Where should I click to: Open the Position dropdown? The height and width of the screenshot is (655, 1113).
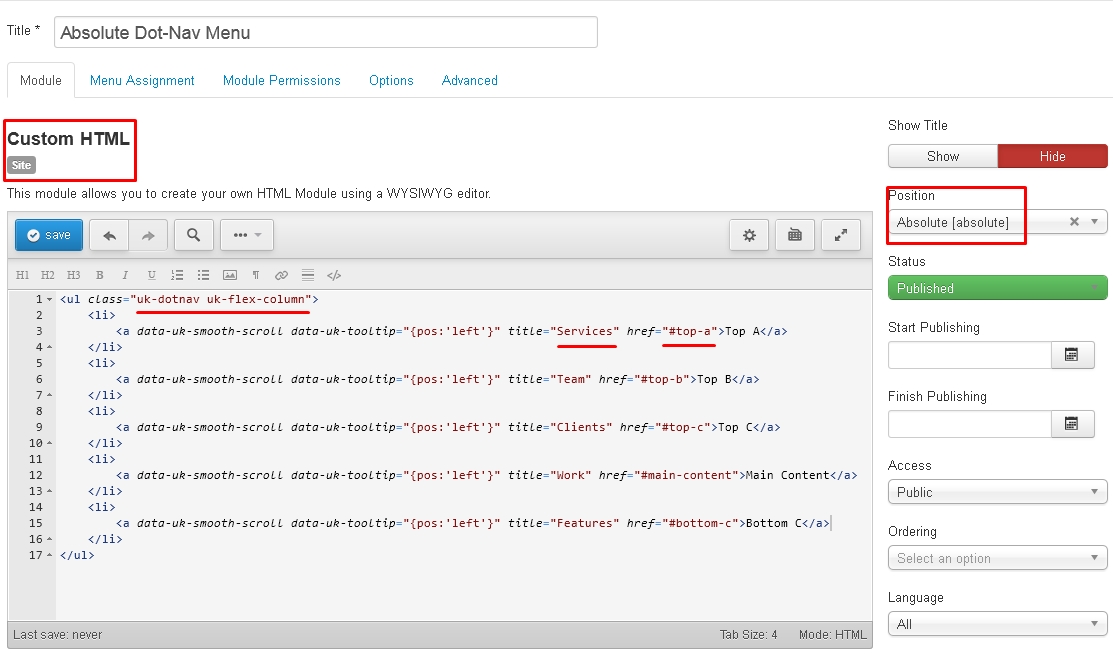(996, 222)
